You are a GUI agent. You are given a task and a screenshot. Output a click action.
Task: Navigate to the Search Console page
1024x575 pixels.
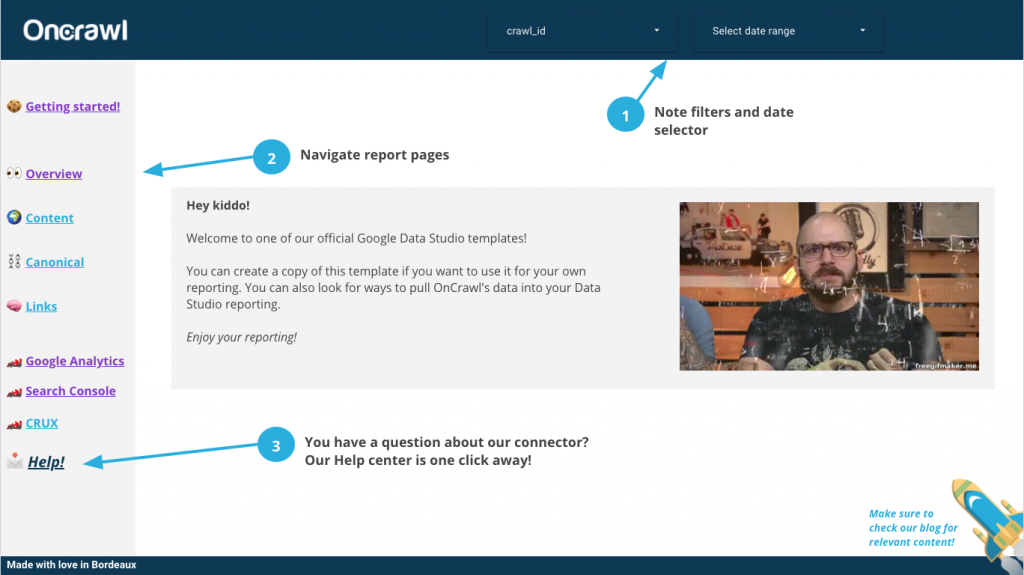point(71,391)
